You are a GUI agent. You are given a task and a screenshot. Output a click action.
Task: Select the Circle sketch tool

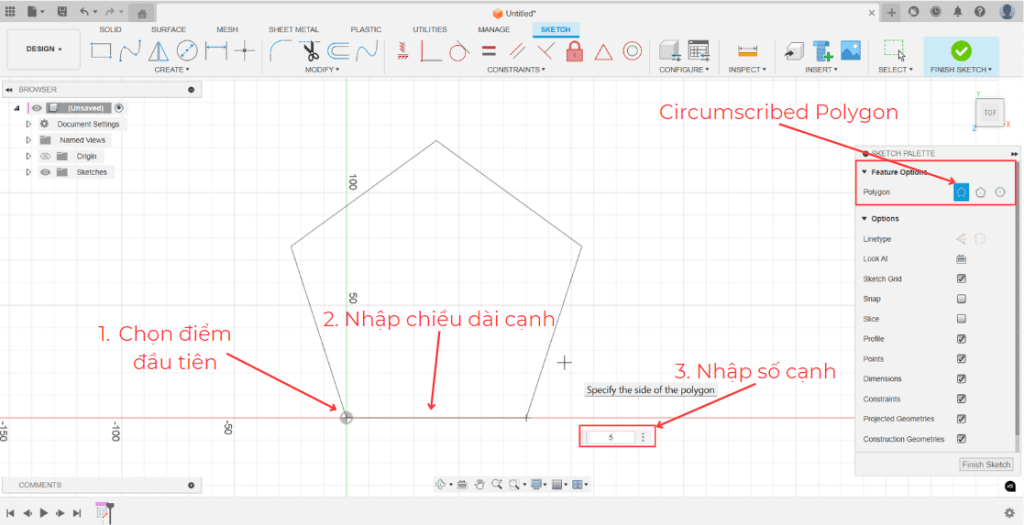(187, 50)
